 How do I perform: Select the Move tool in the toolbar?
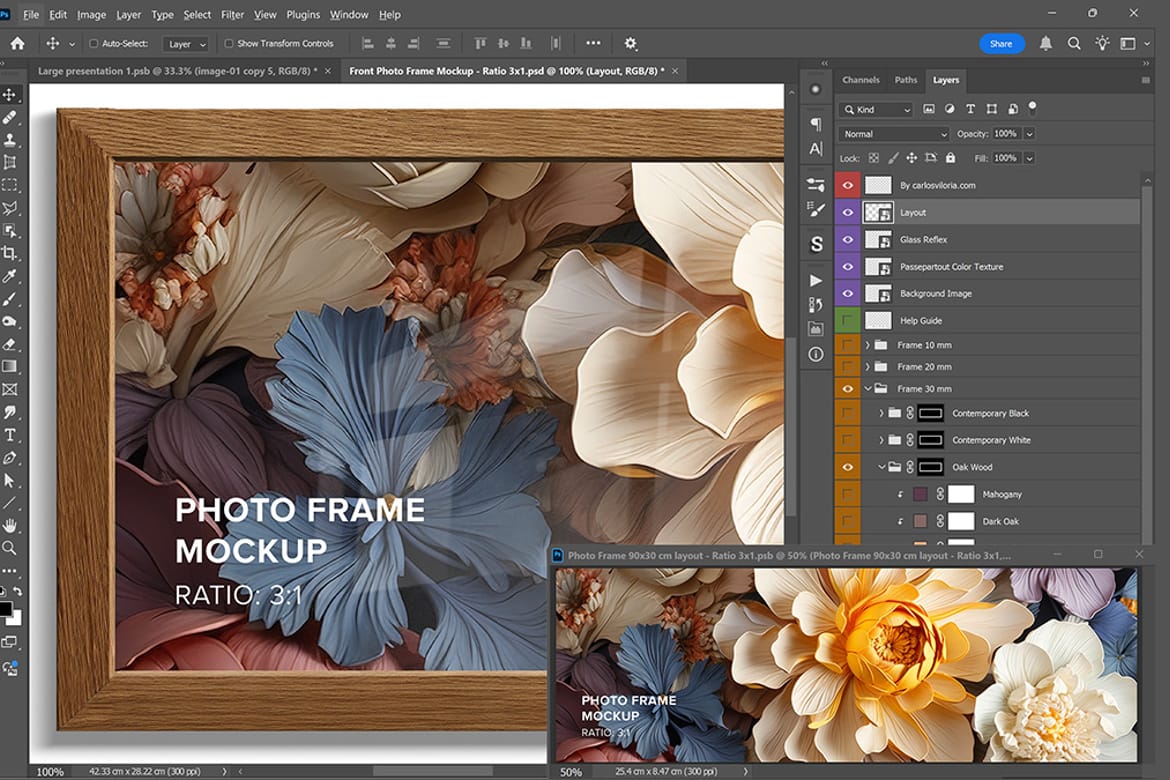[x=10, y=95]
